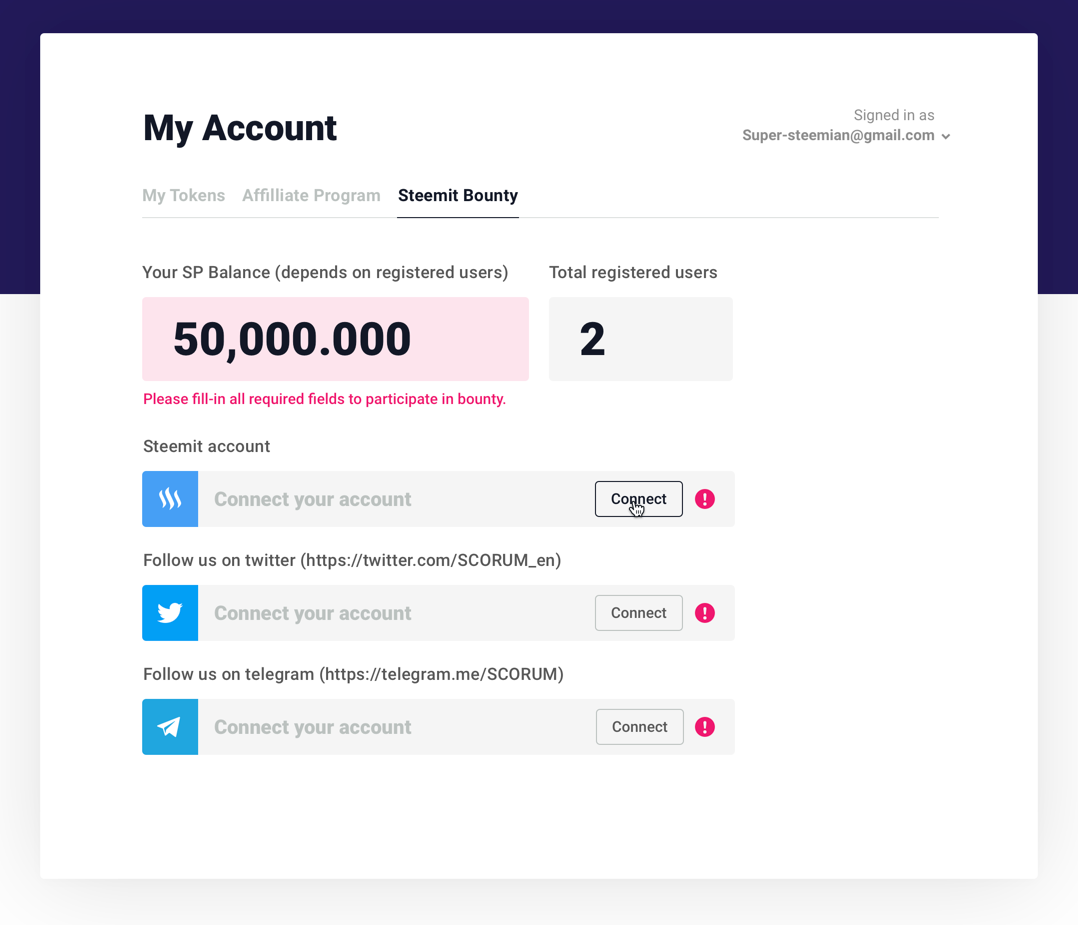Click Twitter row warning exclamation icon

pyautogui.click(x=705, y=613)
